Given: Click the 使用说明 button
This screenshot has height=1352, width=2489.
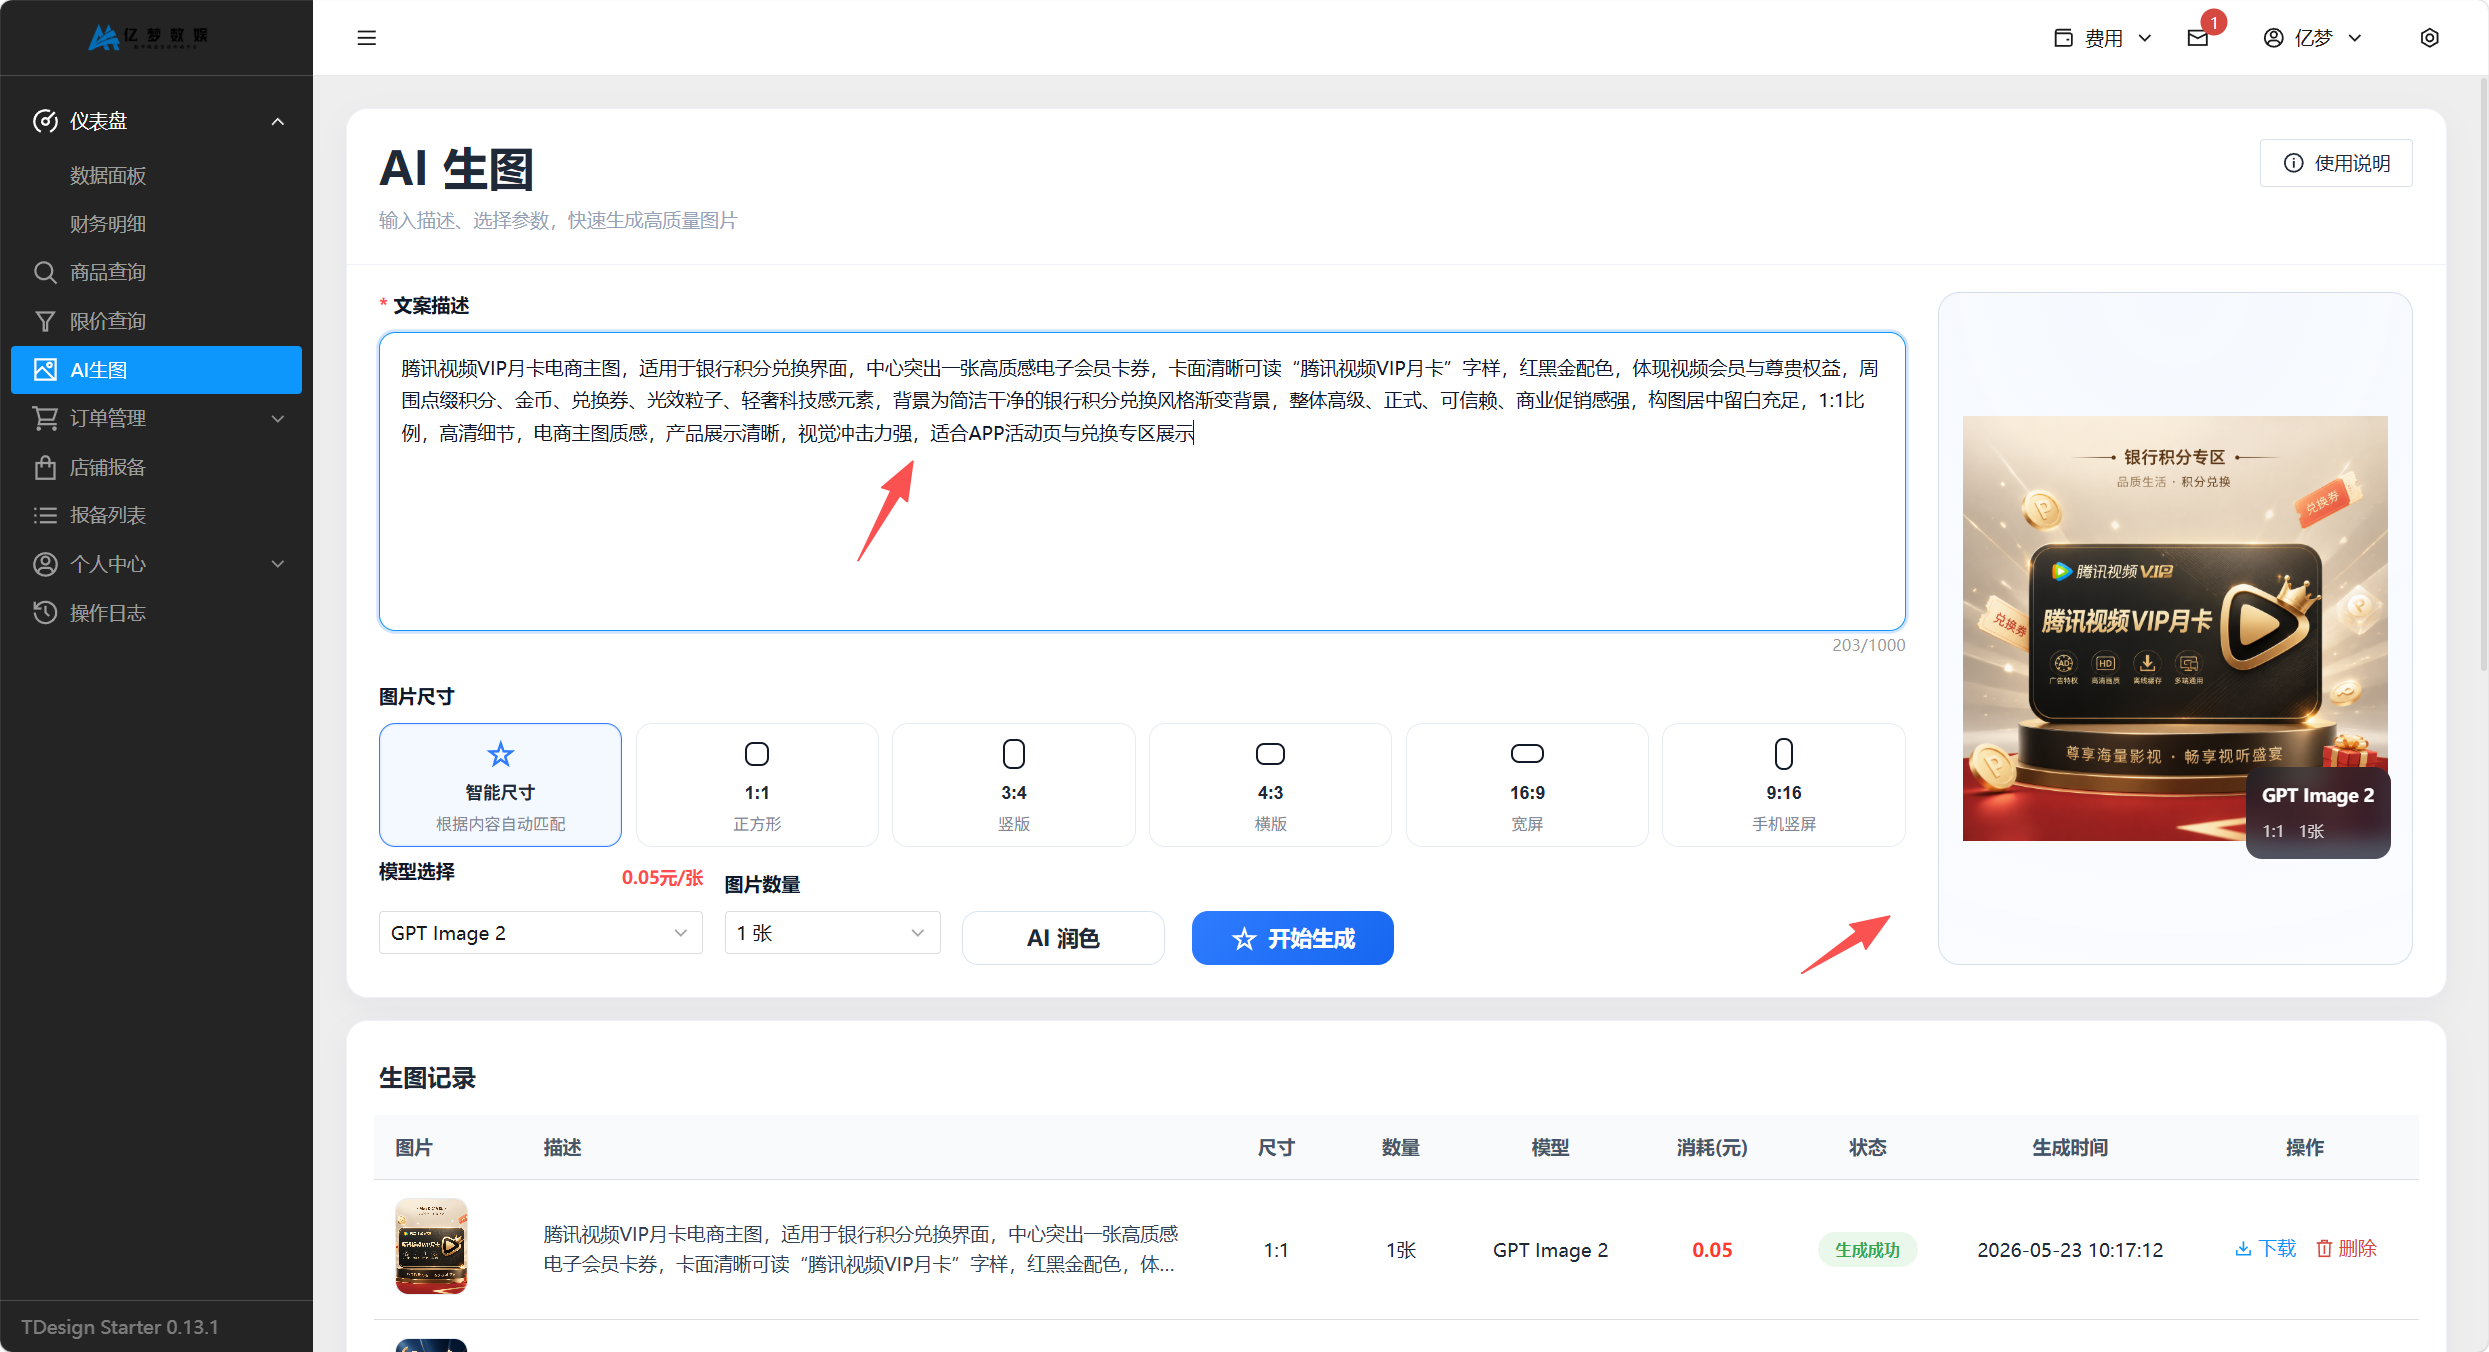Looking at the screenshot, I should click(2336, 163).
